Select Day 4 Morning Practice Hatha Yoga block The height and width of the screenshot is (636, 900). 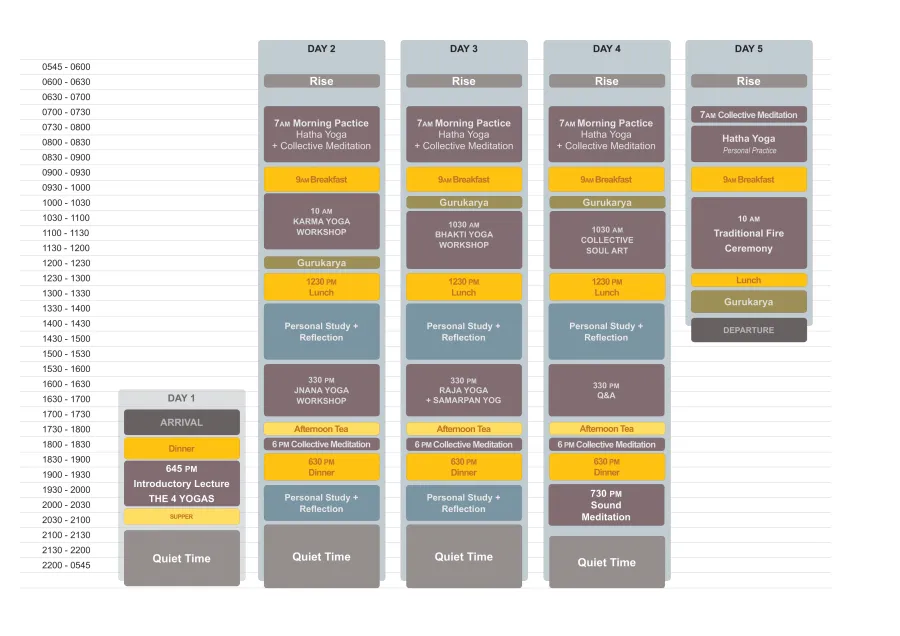point(607,134)
